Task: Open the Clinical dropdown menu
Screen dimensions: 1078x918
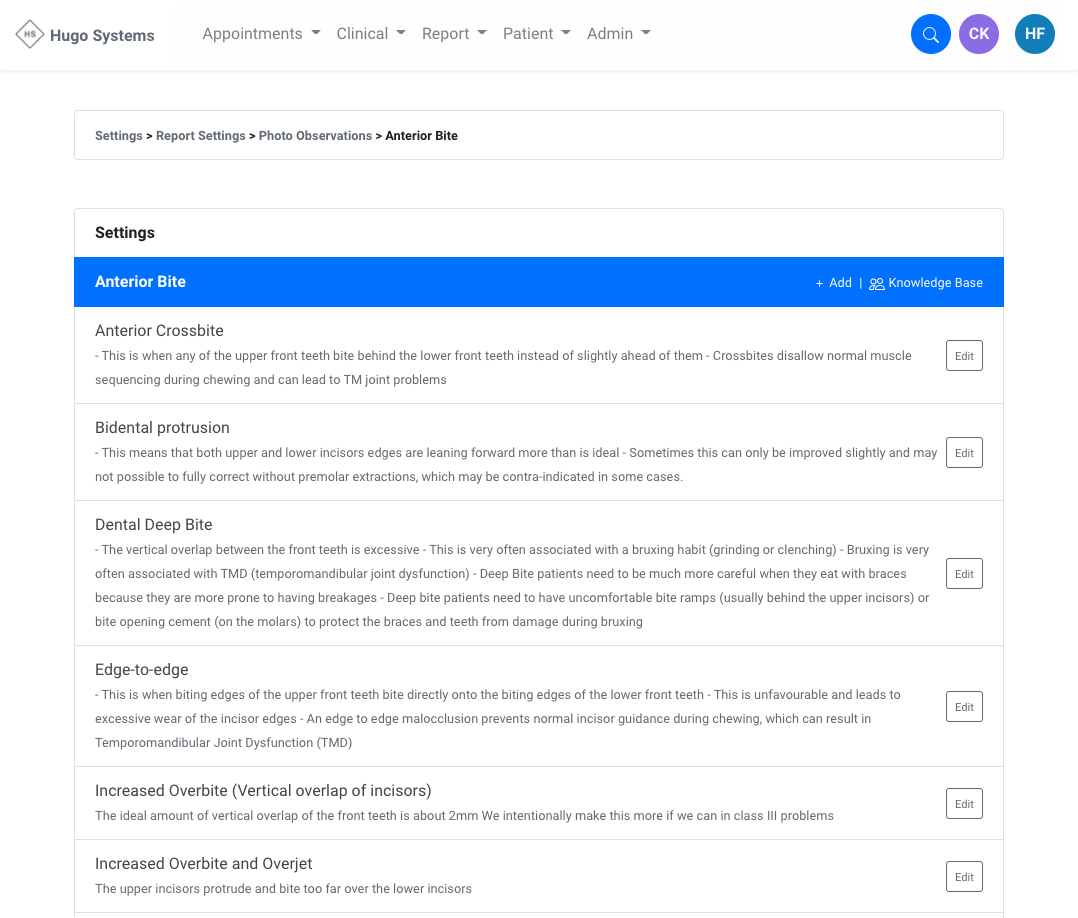Action: [371, 34]
